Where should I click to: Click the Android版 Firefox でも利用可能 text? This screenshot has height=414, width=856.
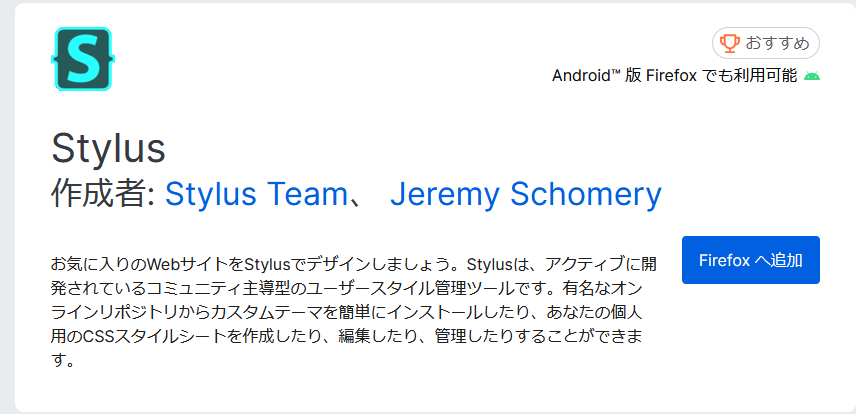pyautogui.click(x=675, y=75)
